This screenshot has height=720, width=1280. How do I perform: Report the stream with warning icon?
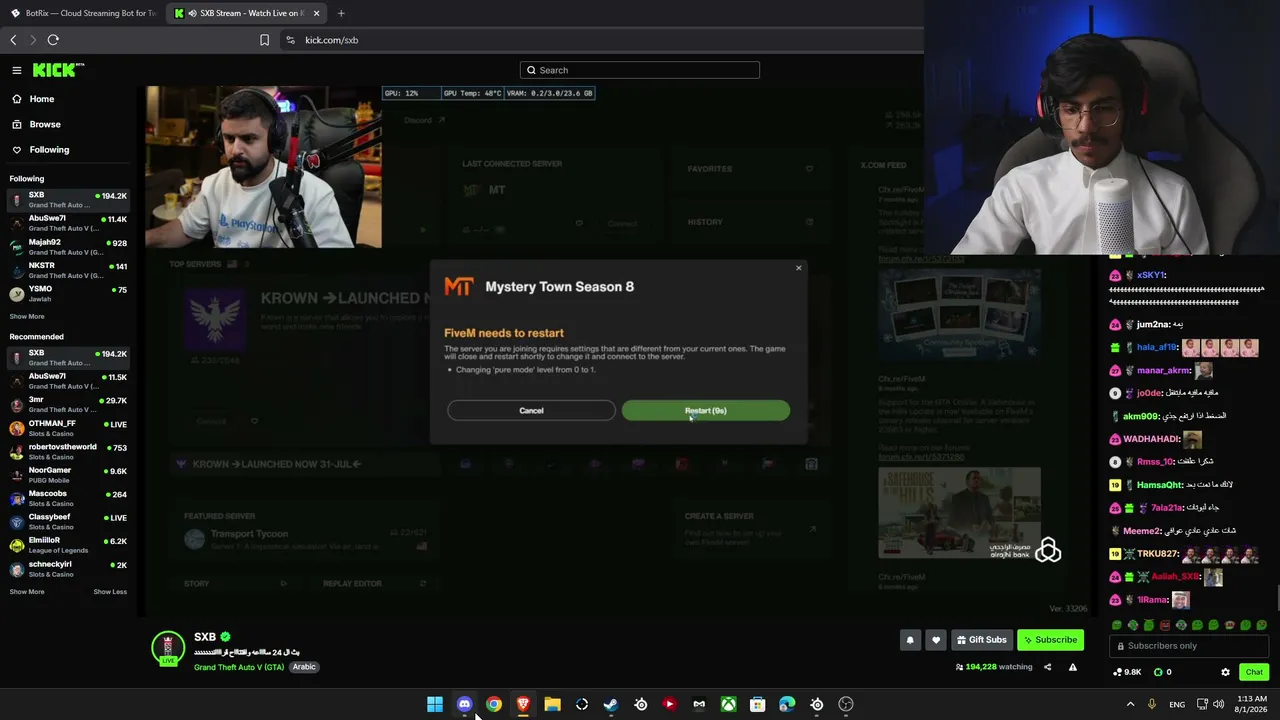coord(1073,667)
